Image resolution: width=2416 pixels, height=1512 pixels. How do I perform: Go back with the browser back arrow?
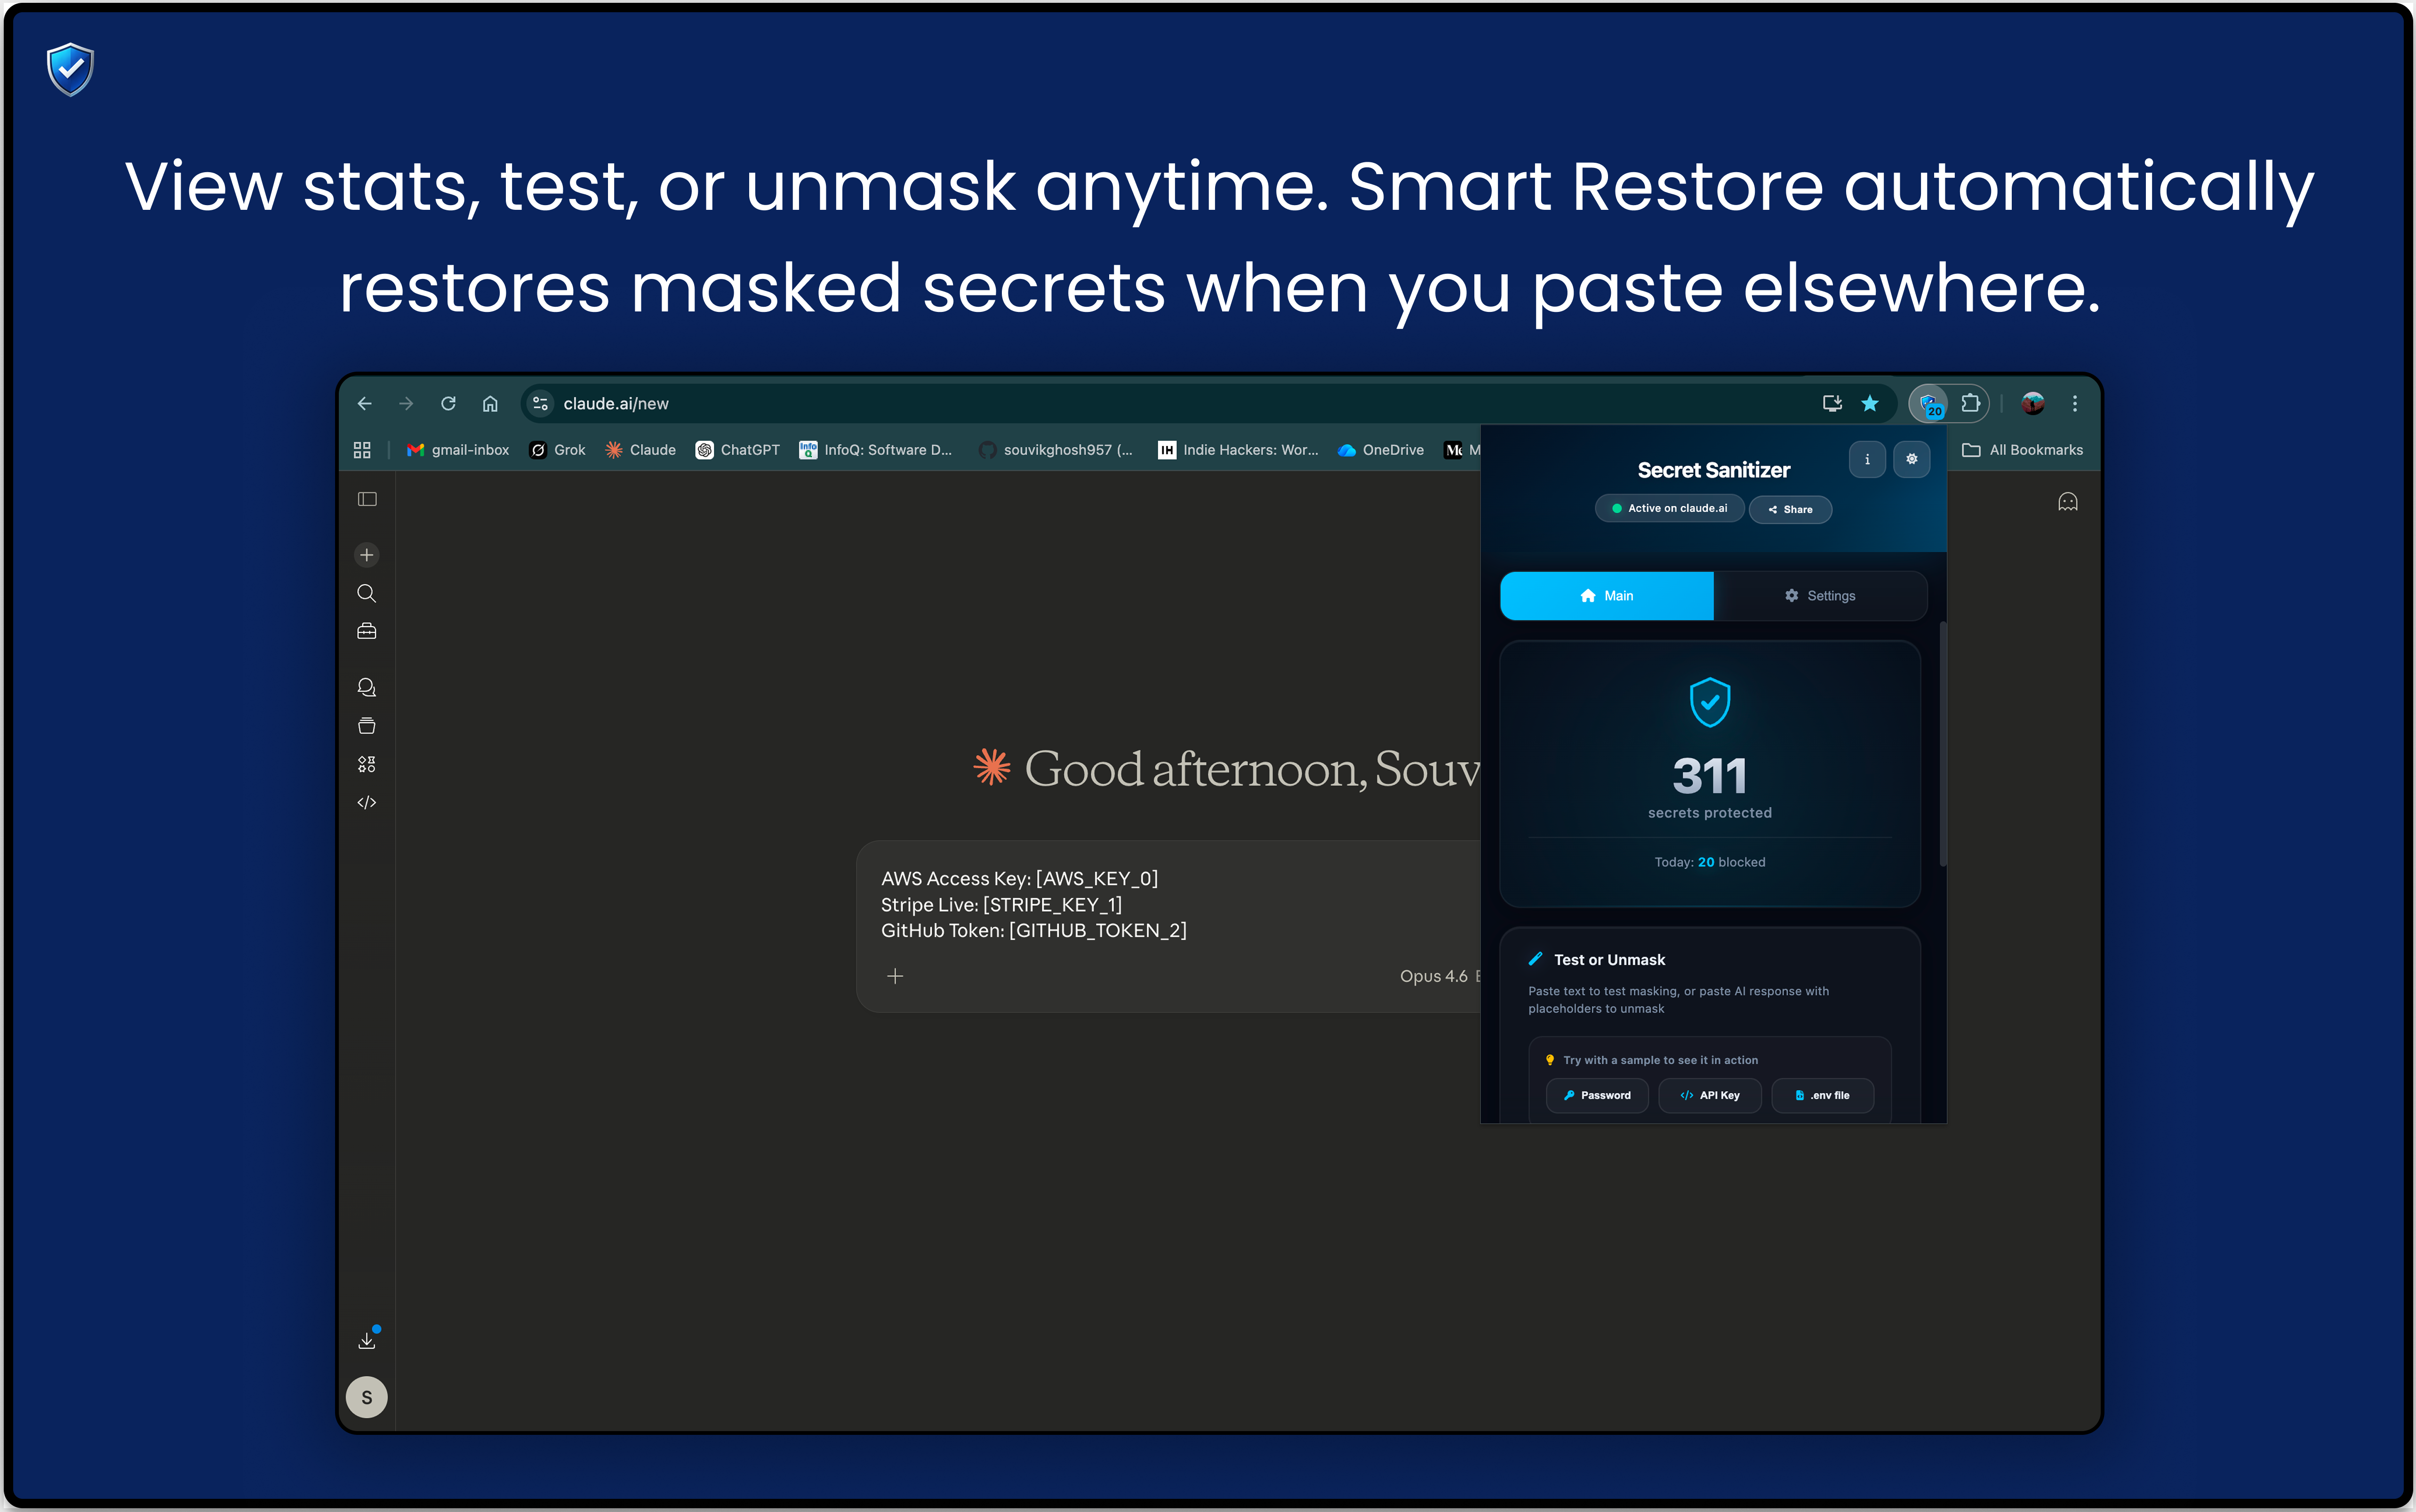tap(364, 403)
